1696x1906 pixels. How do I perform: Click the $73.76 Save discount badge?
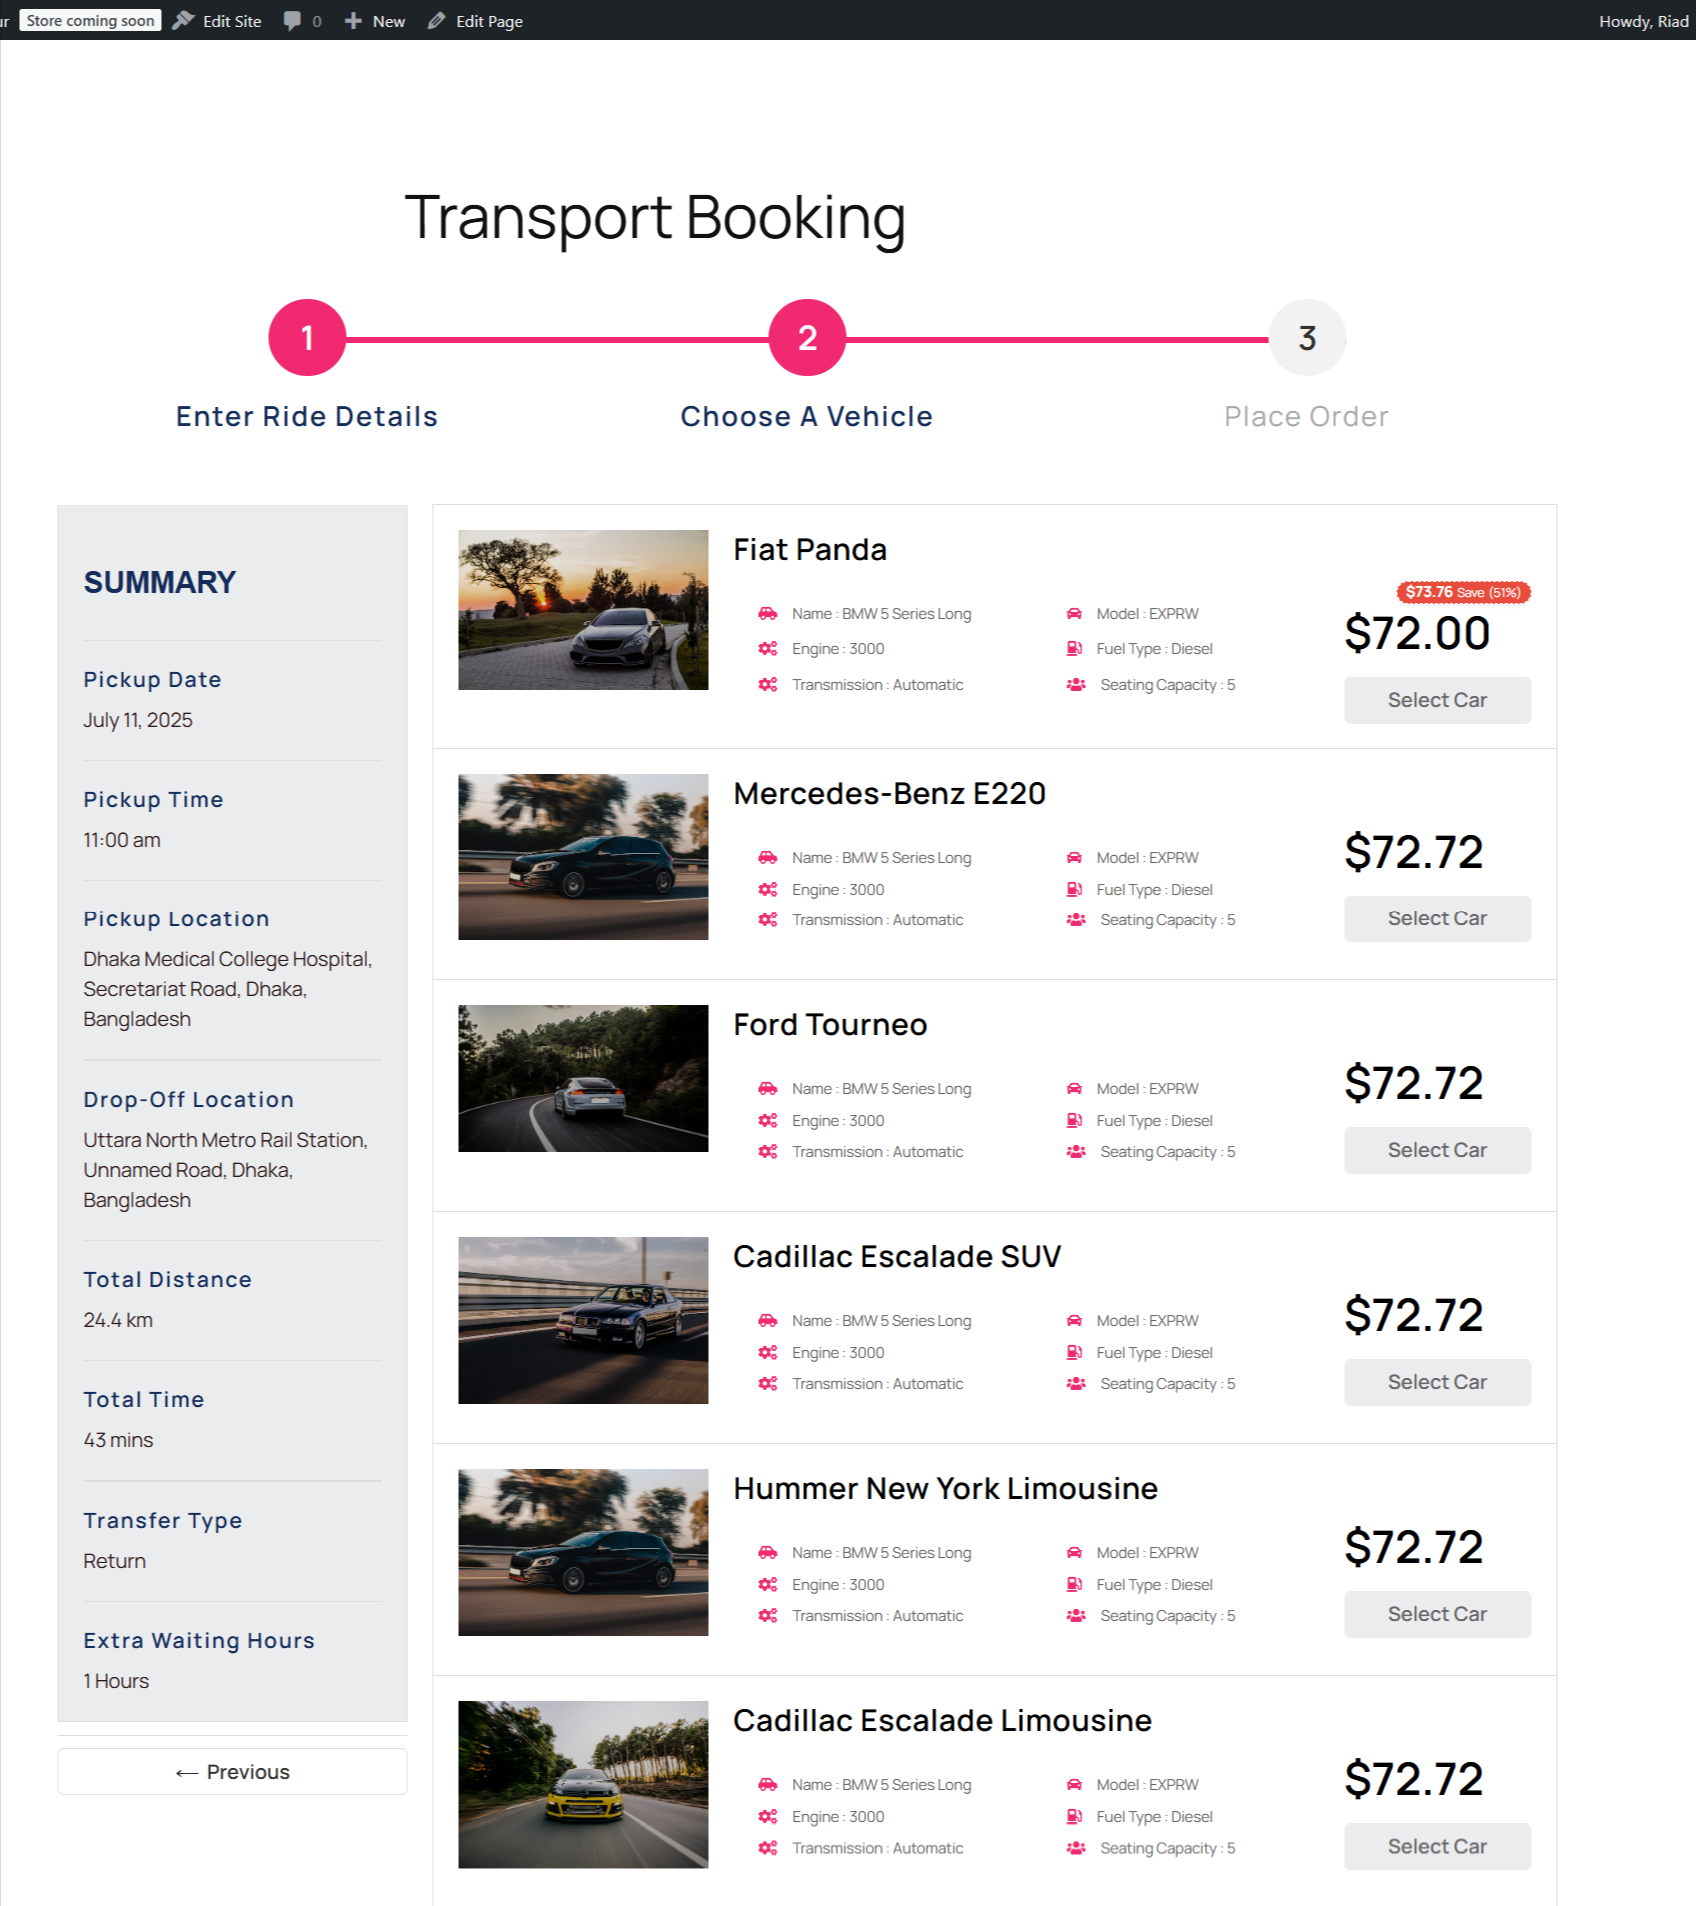[1463, 592]
